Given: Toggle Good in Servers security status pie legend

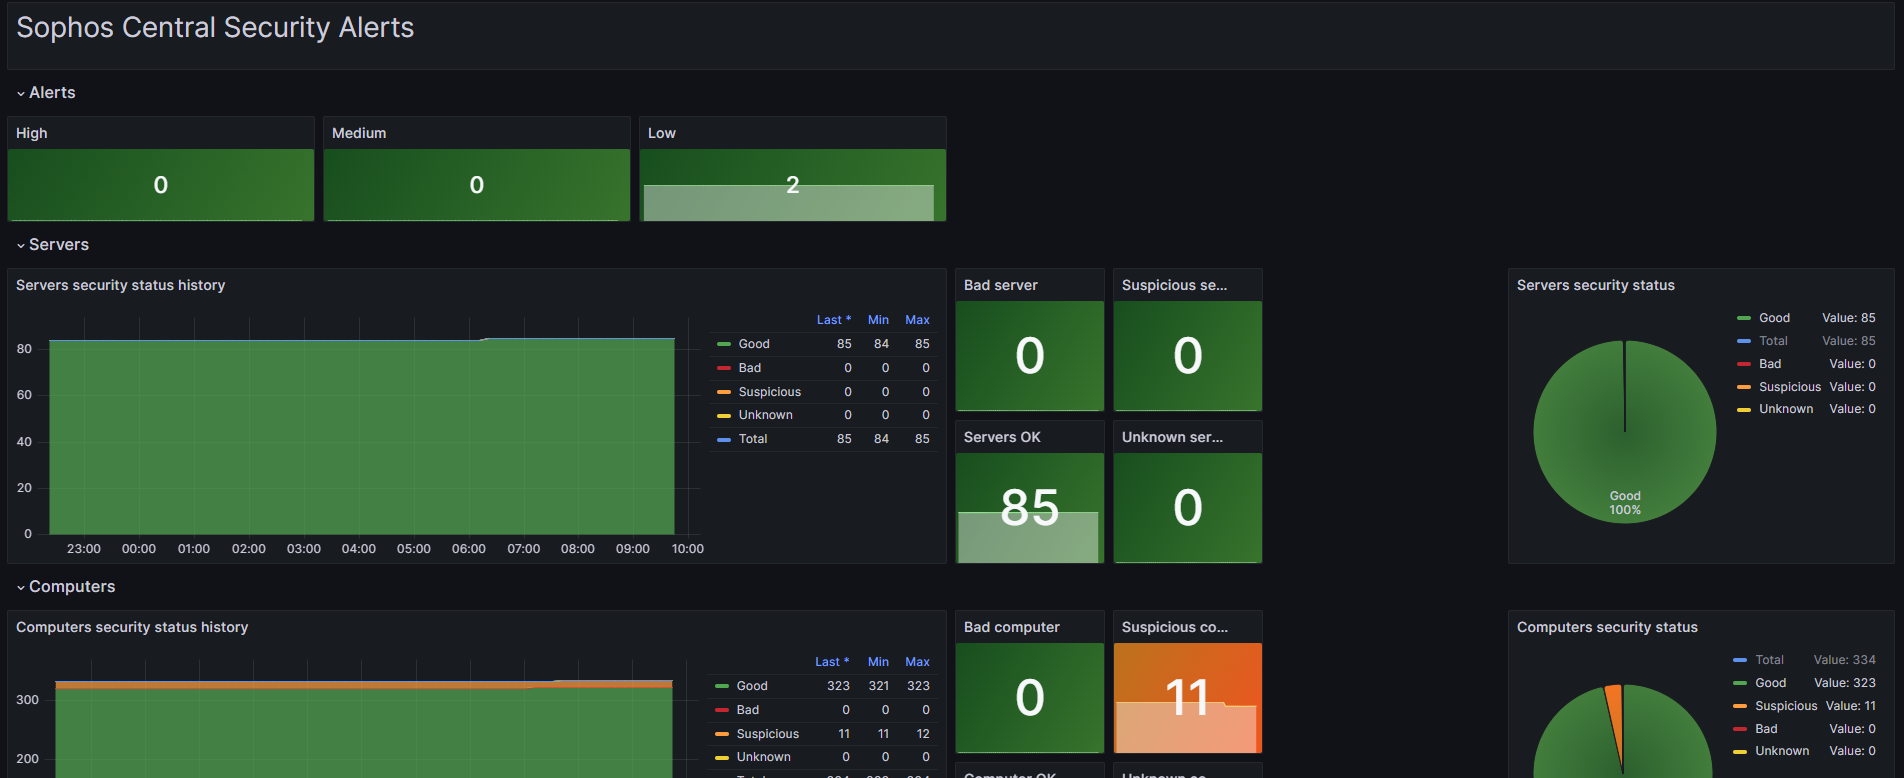Looking at the screenshot, I should coord(1774,318).
